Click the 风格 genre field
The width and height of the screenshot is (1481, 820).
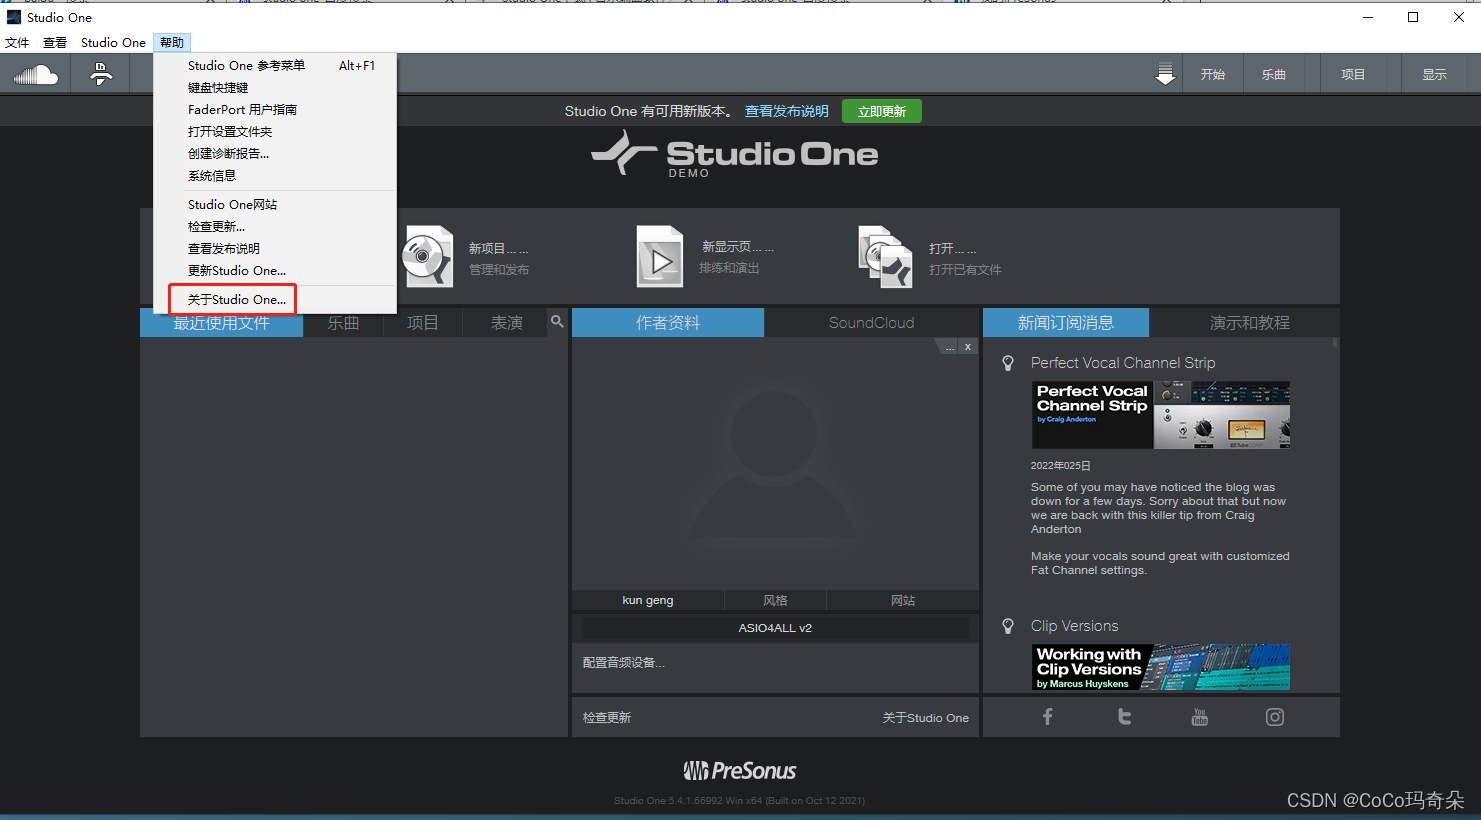775,600
